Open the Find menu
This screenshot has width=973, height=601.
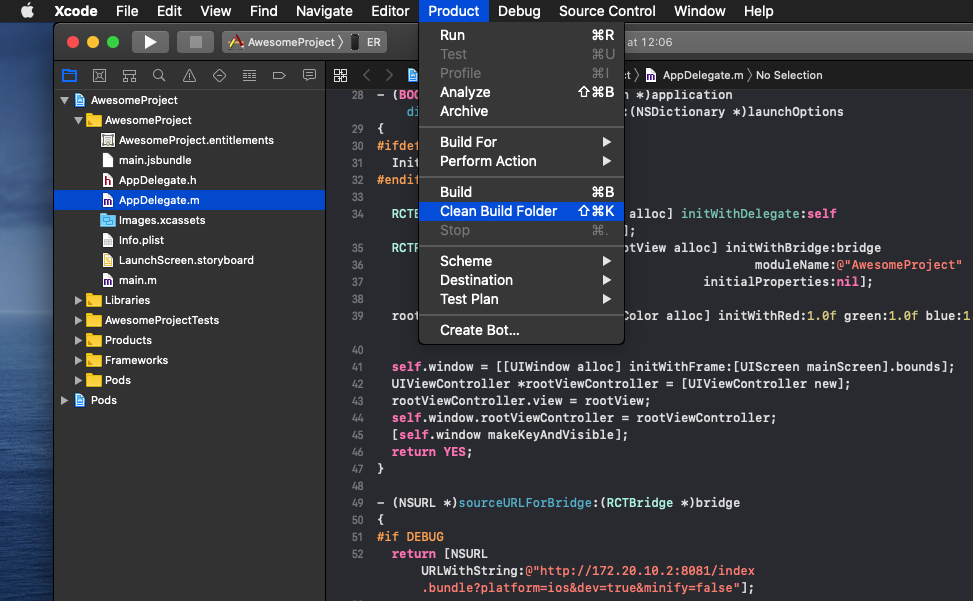(x=264, y=11)
